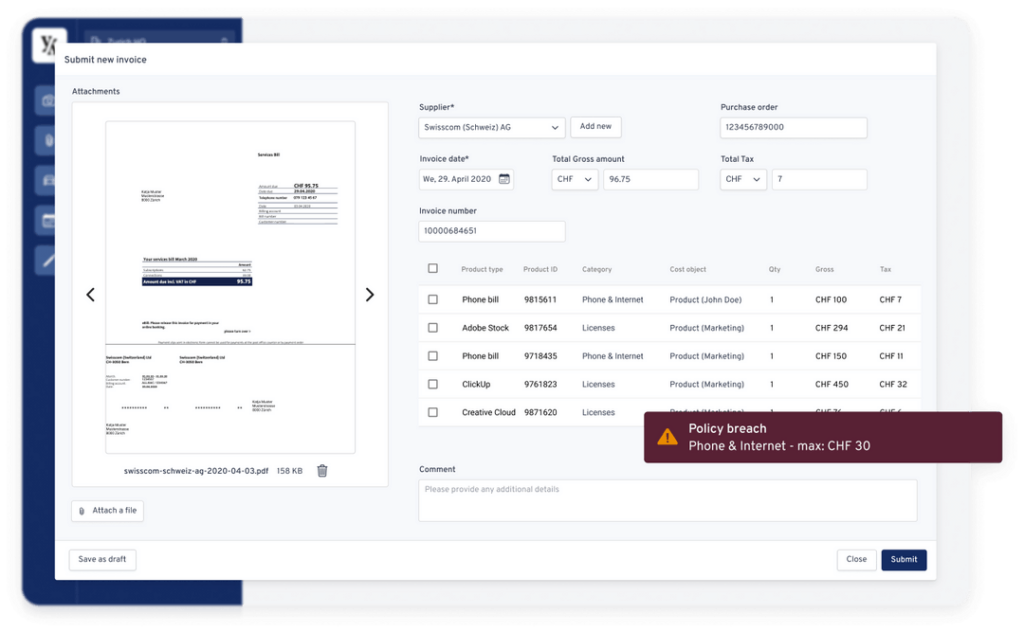Click the Policy breach notification banner
The image size is (1024, 632).
(823, 437)
